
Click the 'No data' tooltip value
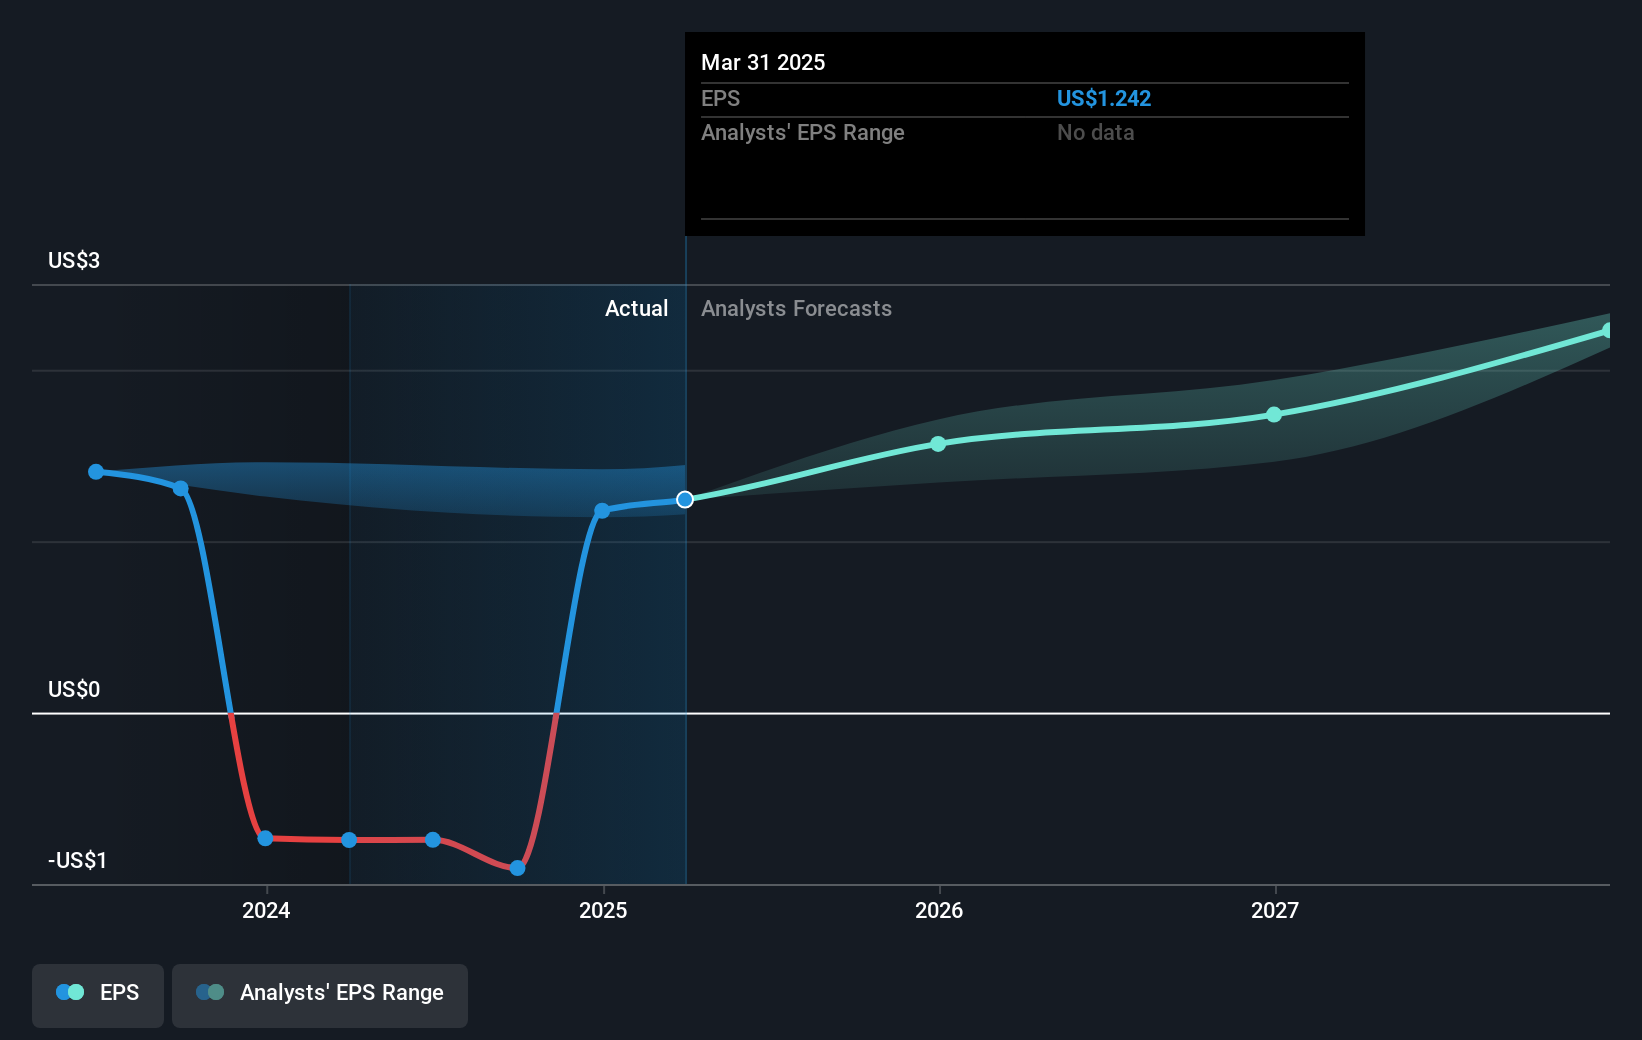point(1095,133)
